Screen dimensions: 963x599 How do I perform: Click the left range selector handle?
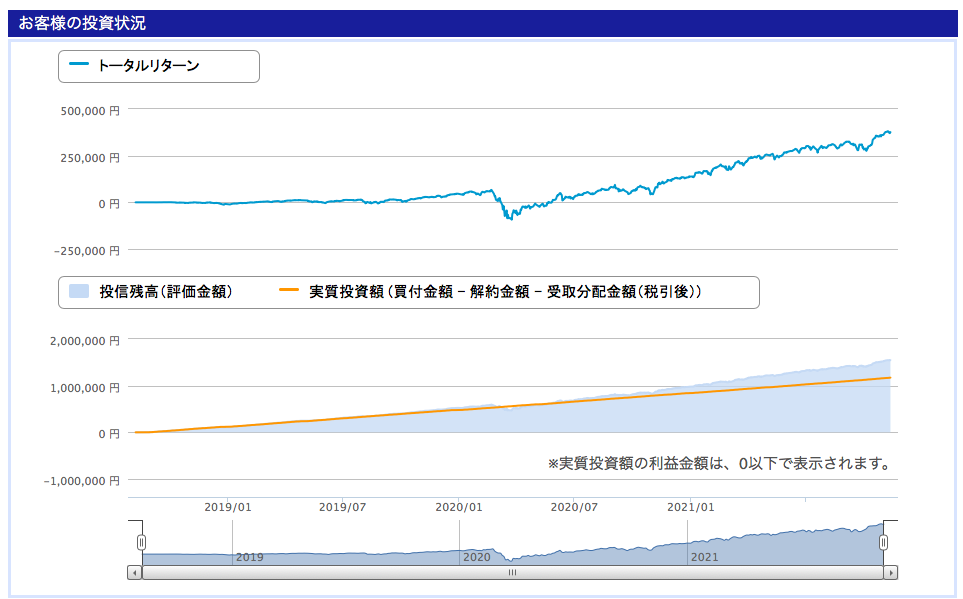click(x=141, y=542)
